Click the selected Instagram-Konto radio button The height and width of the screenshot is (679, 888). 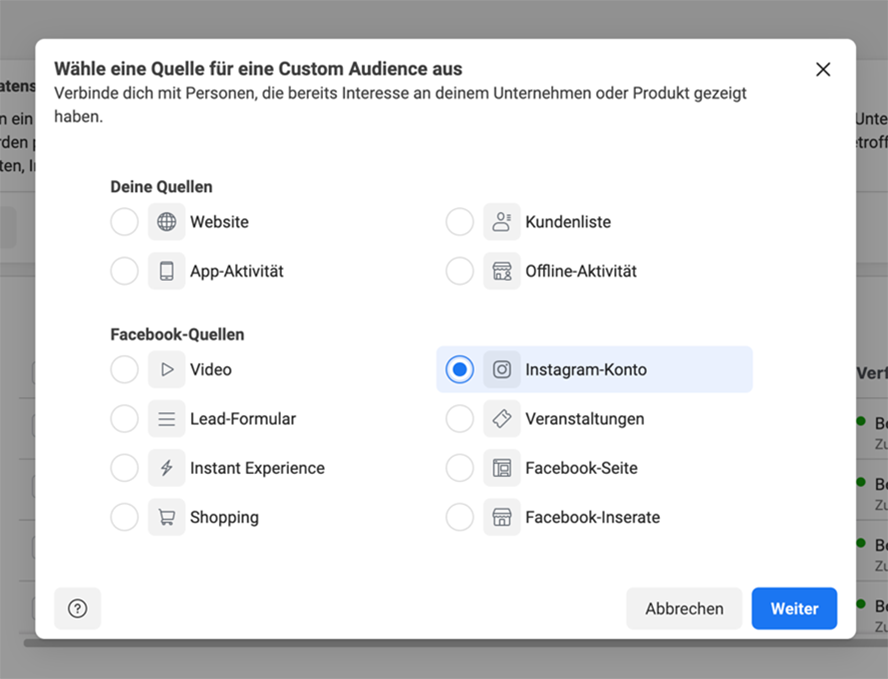coord(460,370)
